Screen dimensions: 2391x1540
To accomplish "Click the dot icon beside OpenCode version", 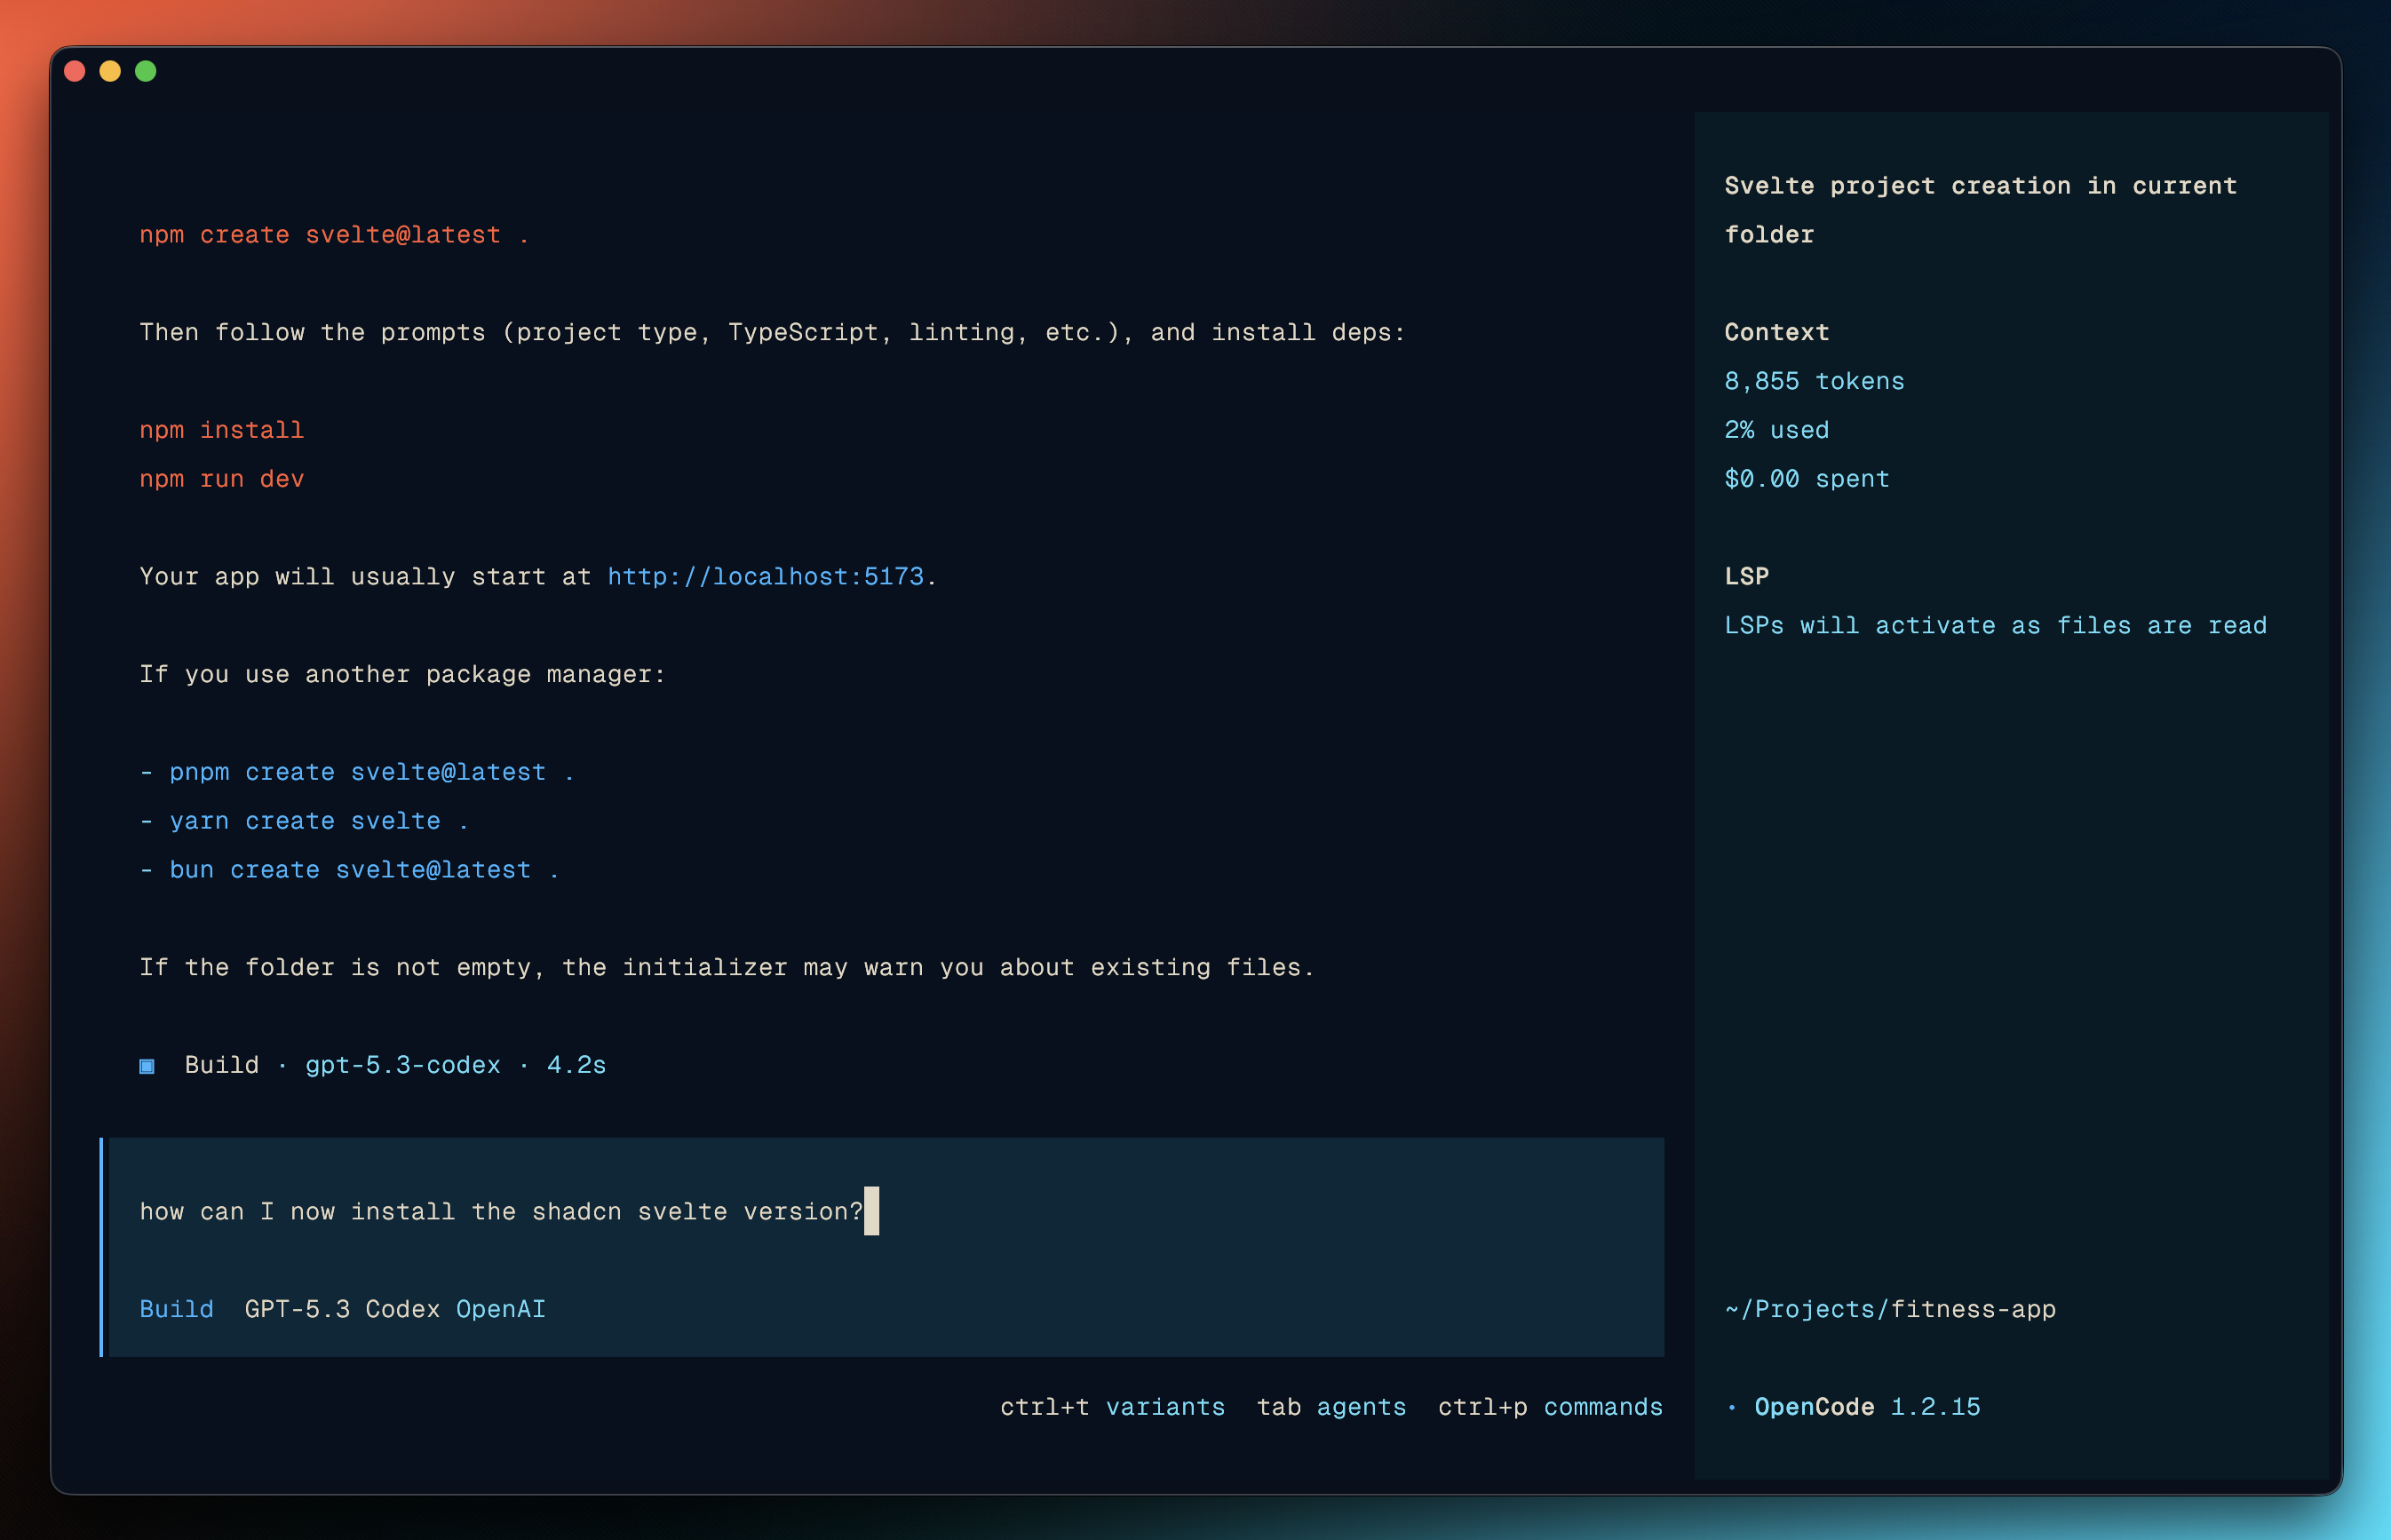I will click(x=1732, y=1408).
